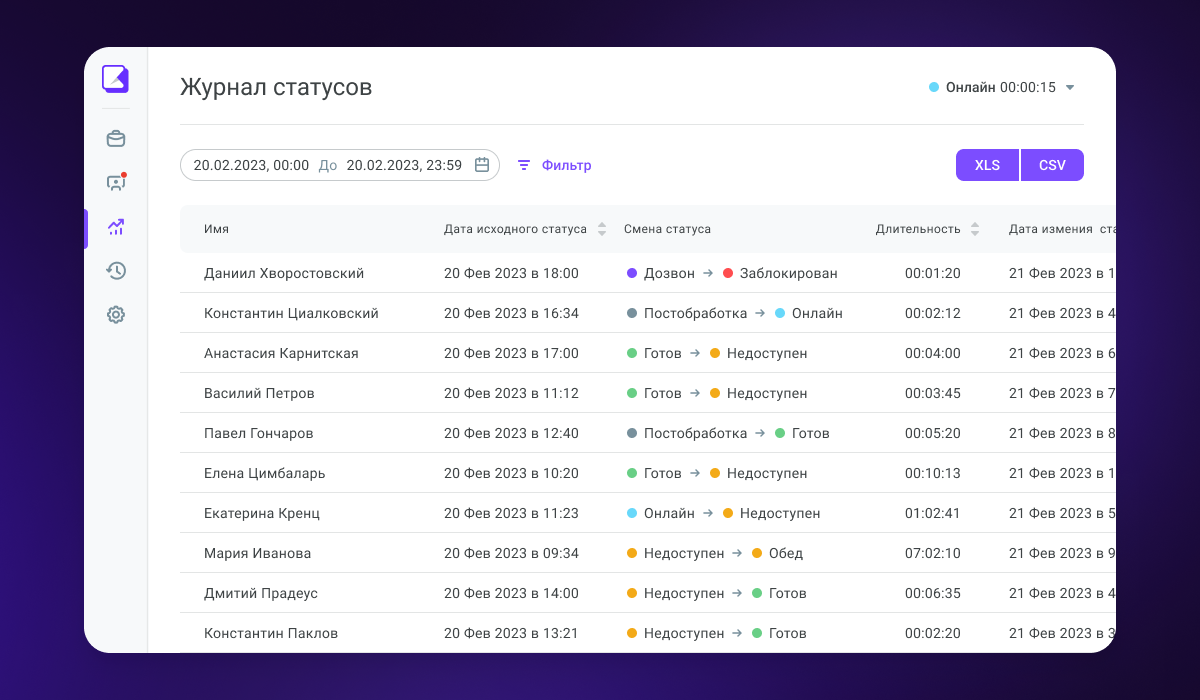1200x700 pixels.
Task: Export the journal as XLS
Action: click(x=987, y=165)
